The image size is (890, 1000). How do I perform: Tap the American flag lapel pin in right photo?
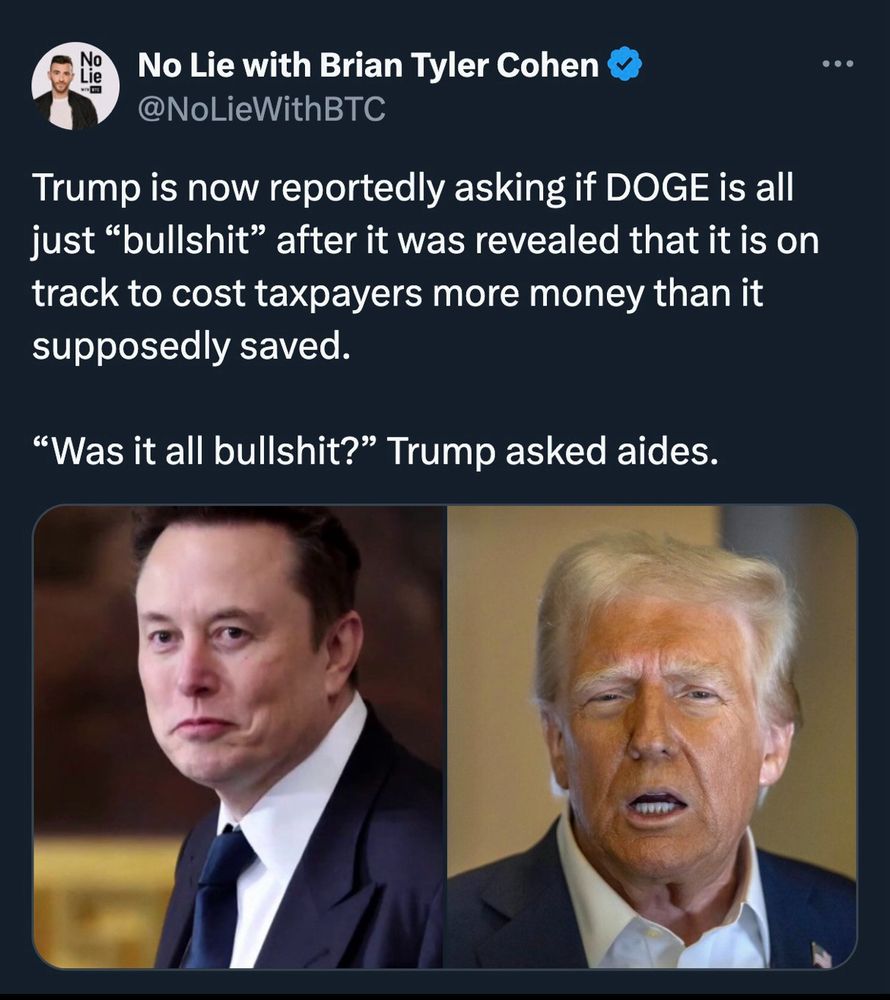click(x=821, y=955)
